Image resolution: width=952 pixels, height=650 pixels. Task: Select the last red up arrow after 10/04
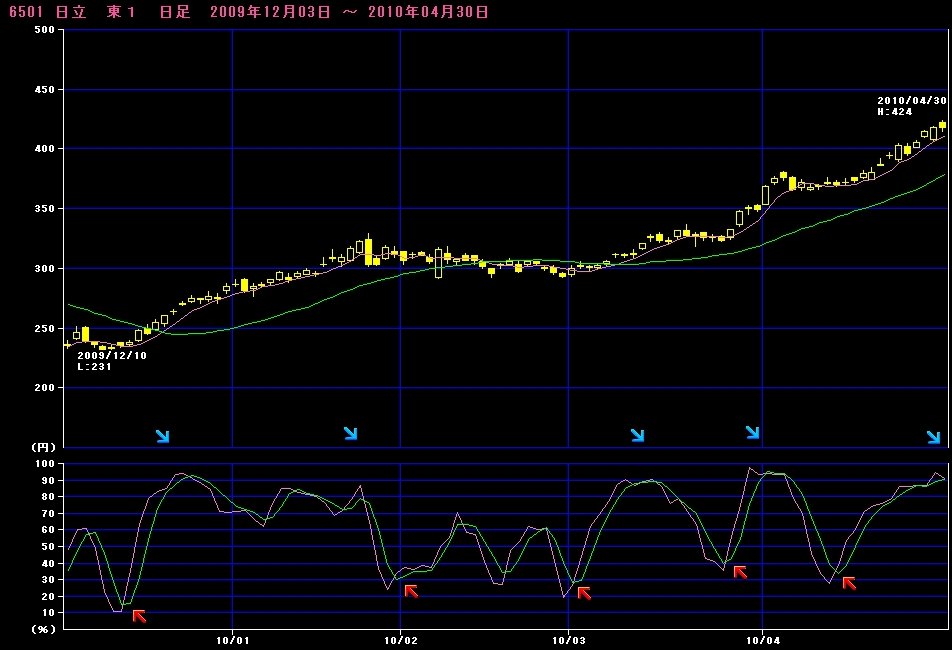(x=849, y=582)
